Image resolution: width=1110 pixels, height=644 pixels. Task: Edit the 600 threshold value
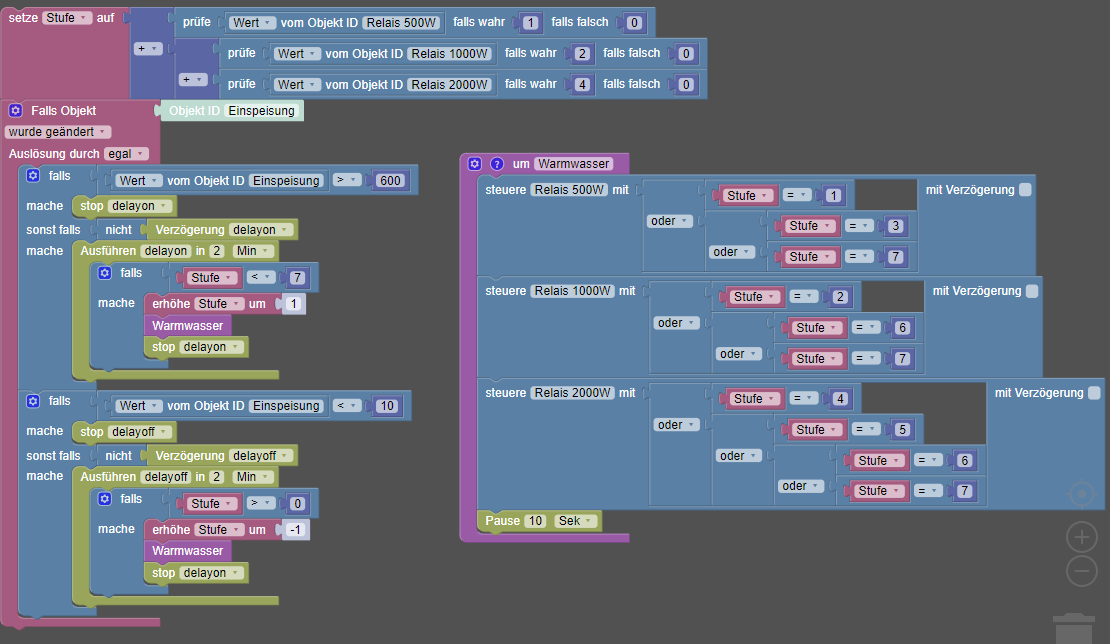(x=390, y=180)
